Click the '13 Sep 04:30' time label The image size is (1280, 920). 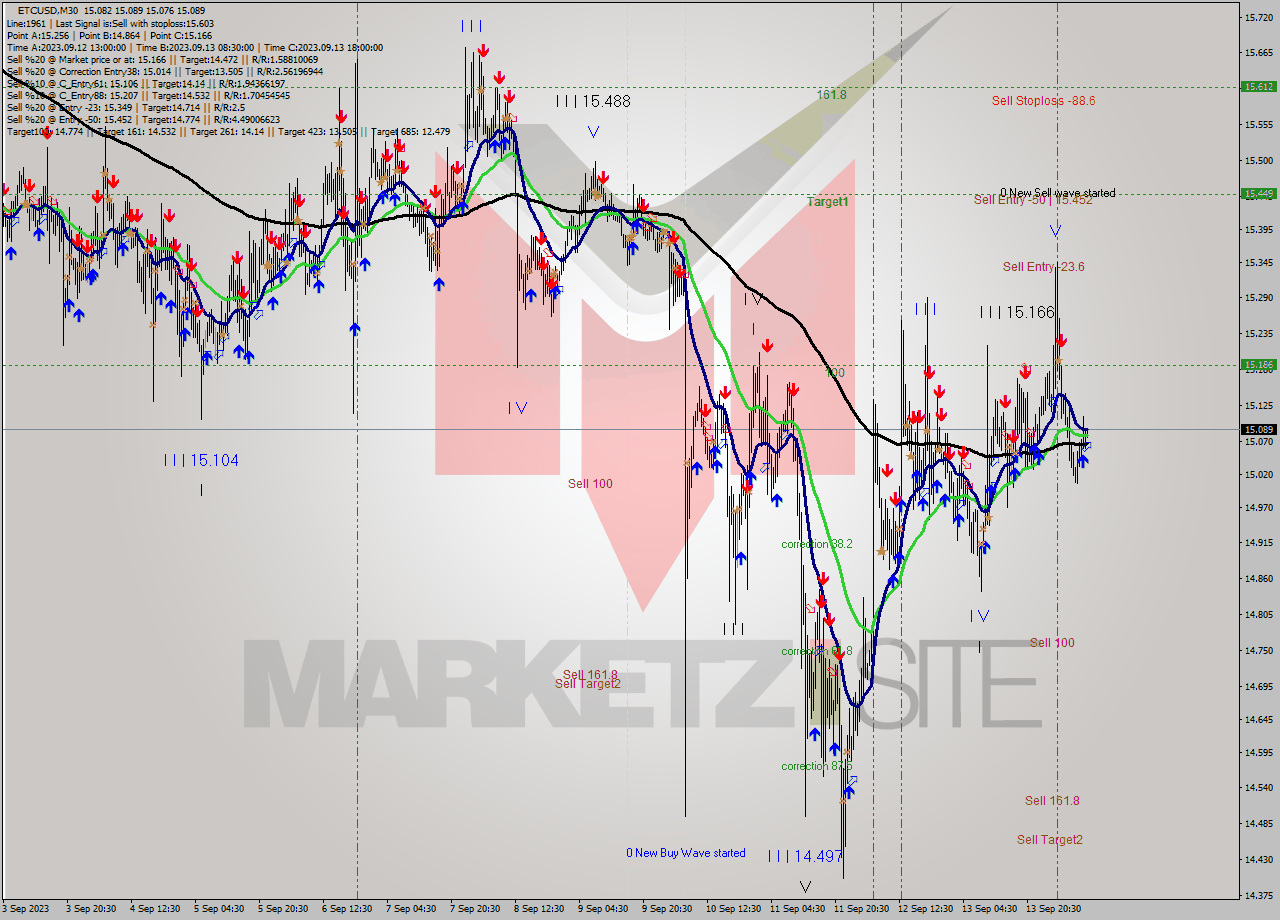tap(989, 909)
